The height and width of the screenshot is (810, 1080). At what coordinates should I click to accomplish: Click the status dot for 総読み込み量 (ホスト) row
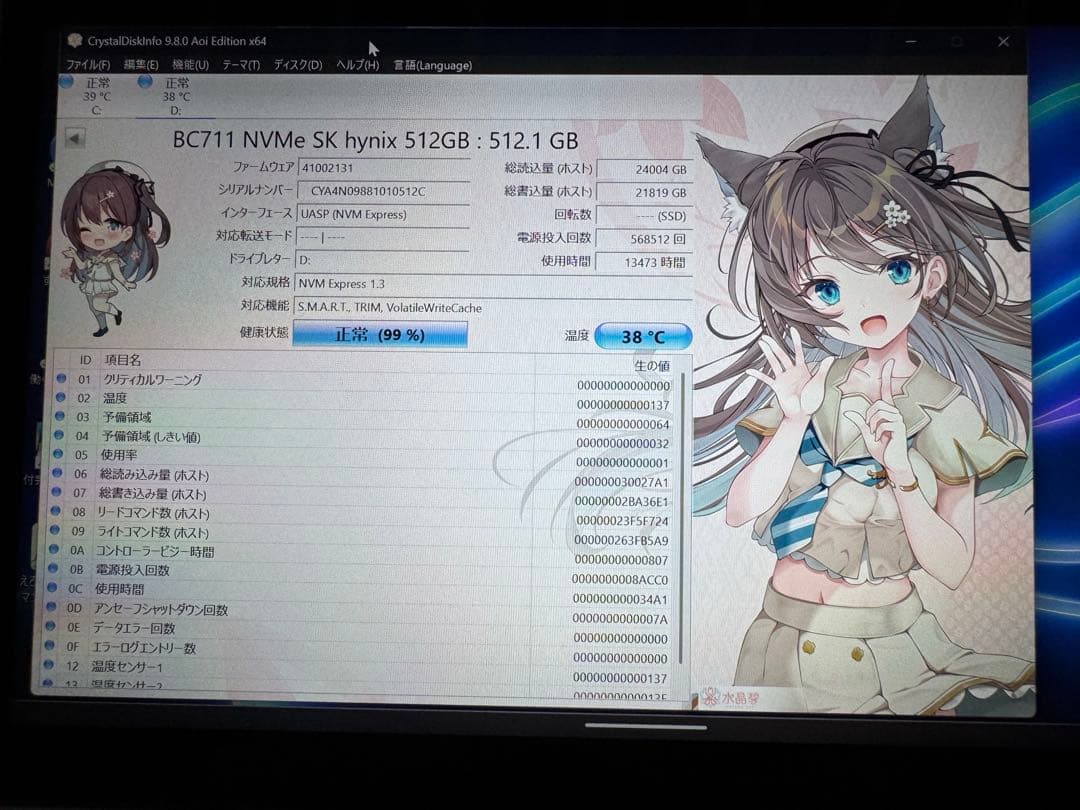click(x=57, y=473)
